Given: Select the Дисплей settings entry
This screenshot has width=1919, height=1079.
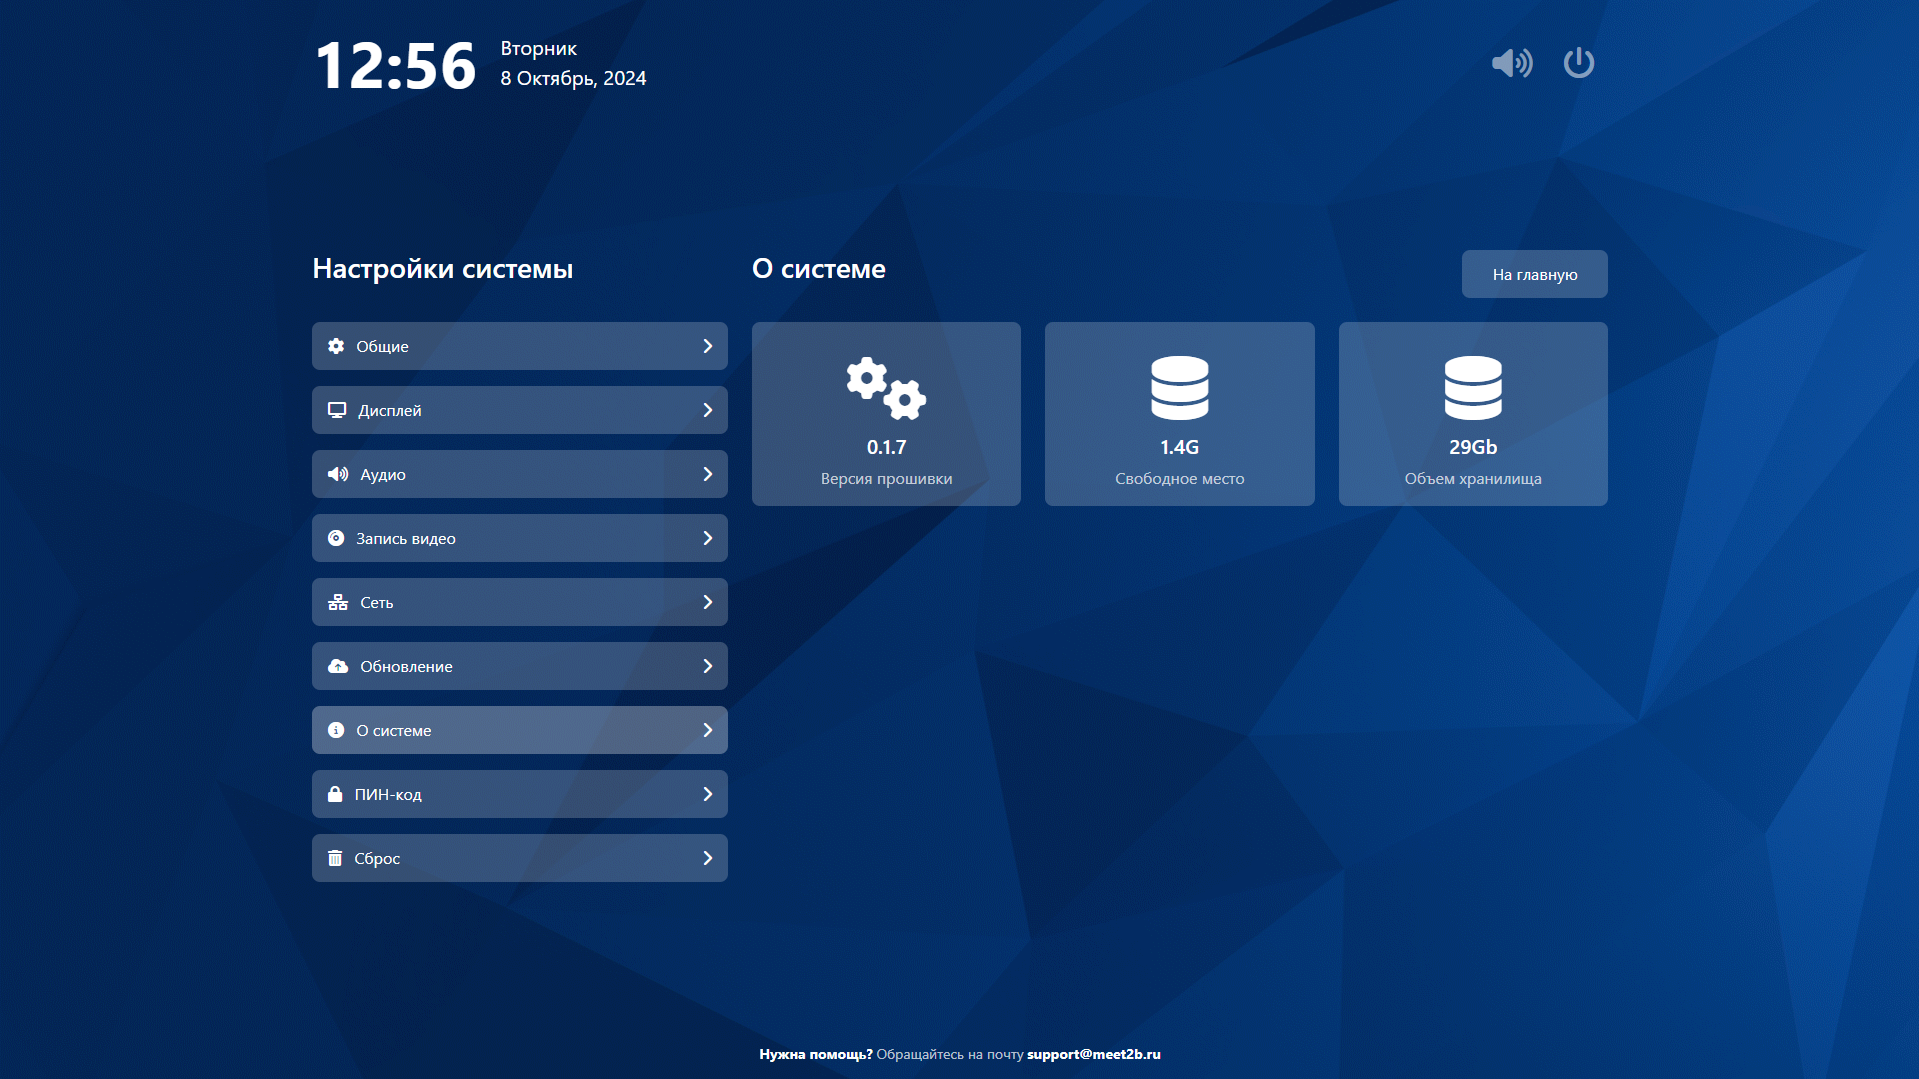Looking at the screenshot, I should coord(519,410).
